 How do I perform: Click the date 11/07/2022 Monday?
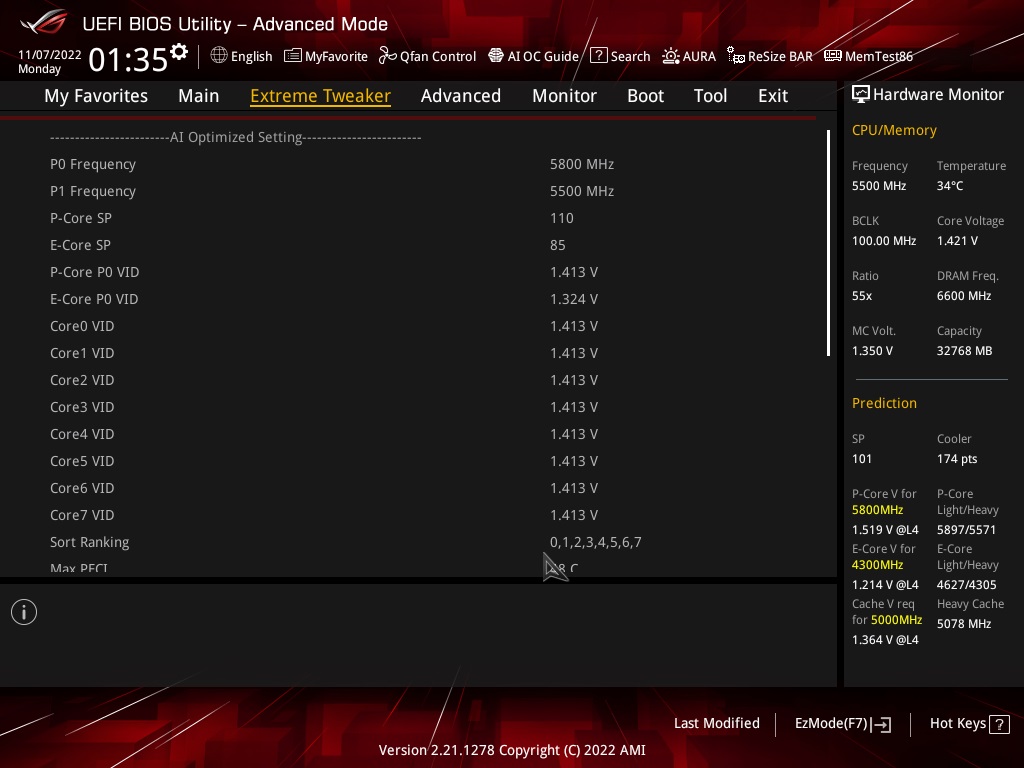click(49, 61)
